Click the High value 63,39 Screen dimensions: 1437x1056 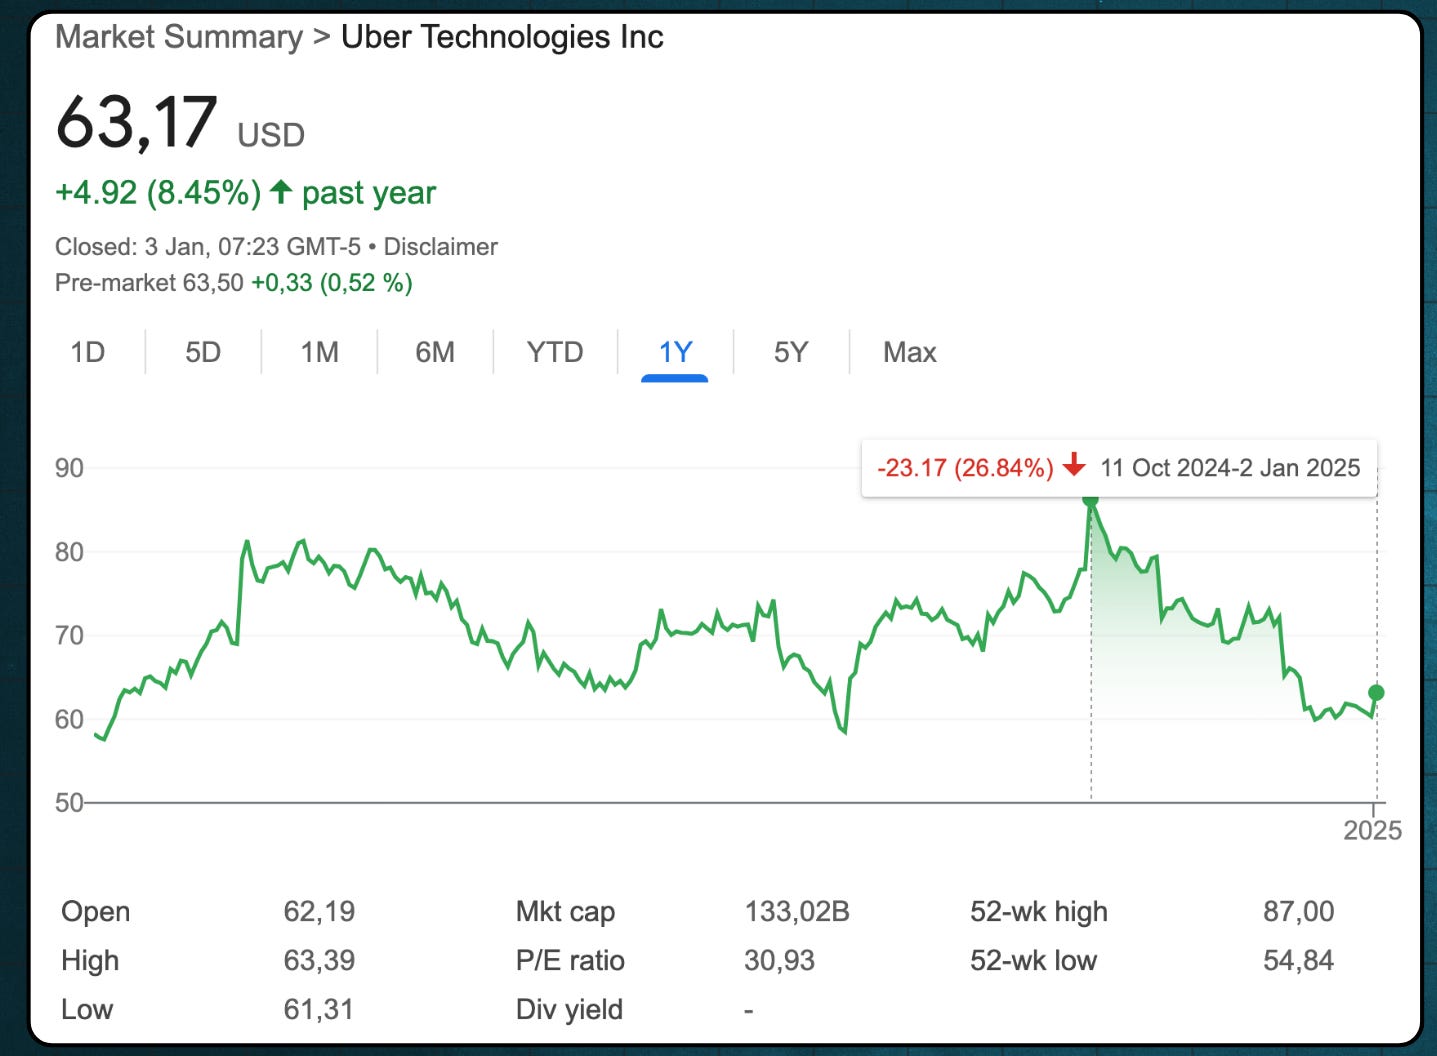tap(319, 960)
